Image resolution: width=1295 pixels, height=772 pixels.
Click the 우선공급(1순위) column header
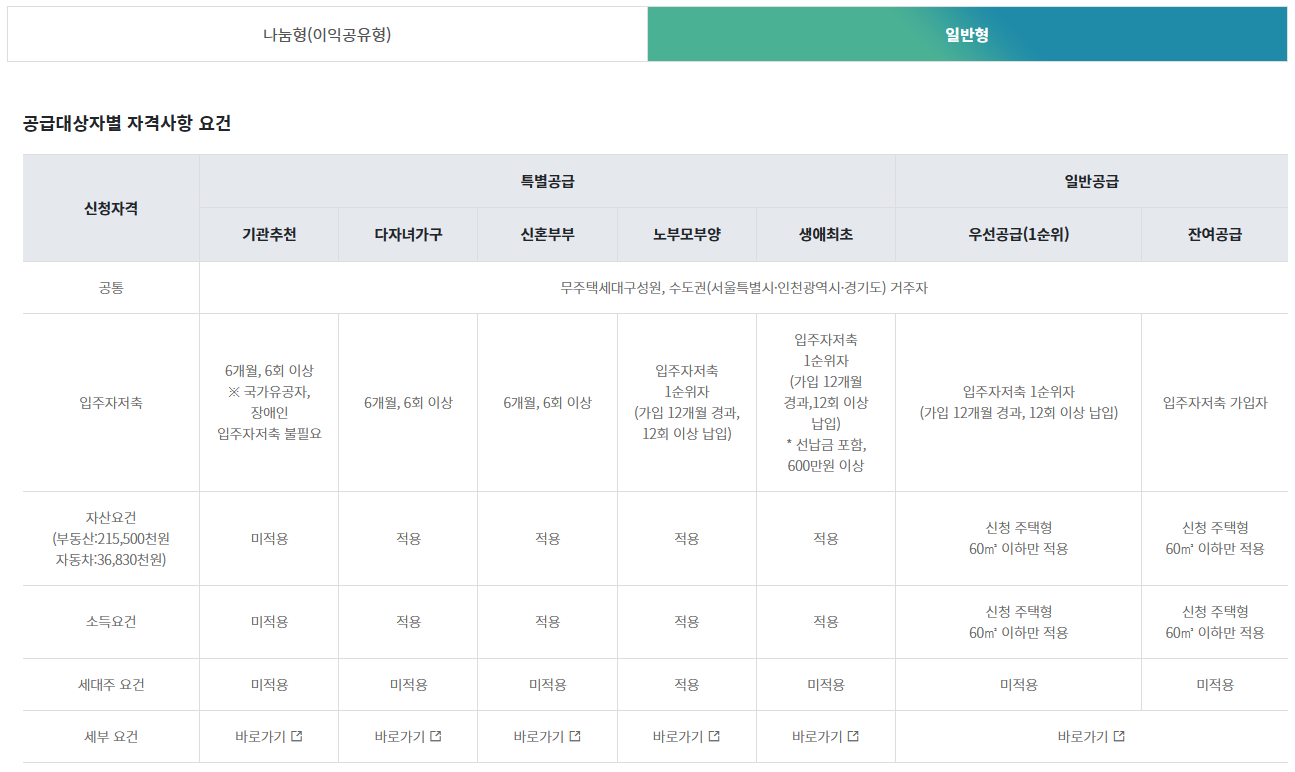(1018, 235)
